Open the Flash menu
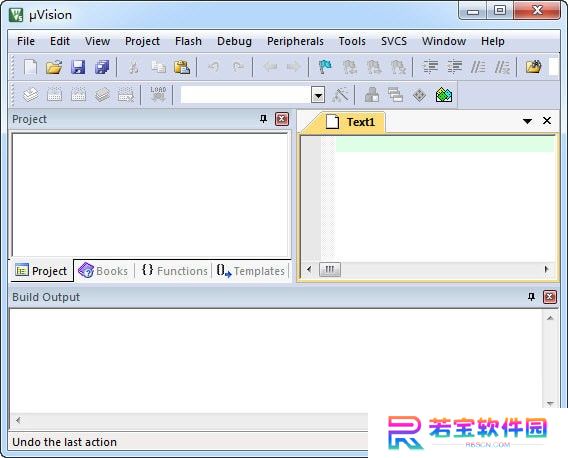This screenshot has width=568, height=458. point(188,41)
